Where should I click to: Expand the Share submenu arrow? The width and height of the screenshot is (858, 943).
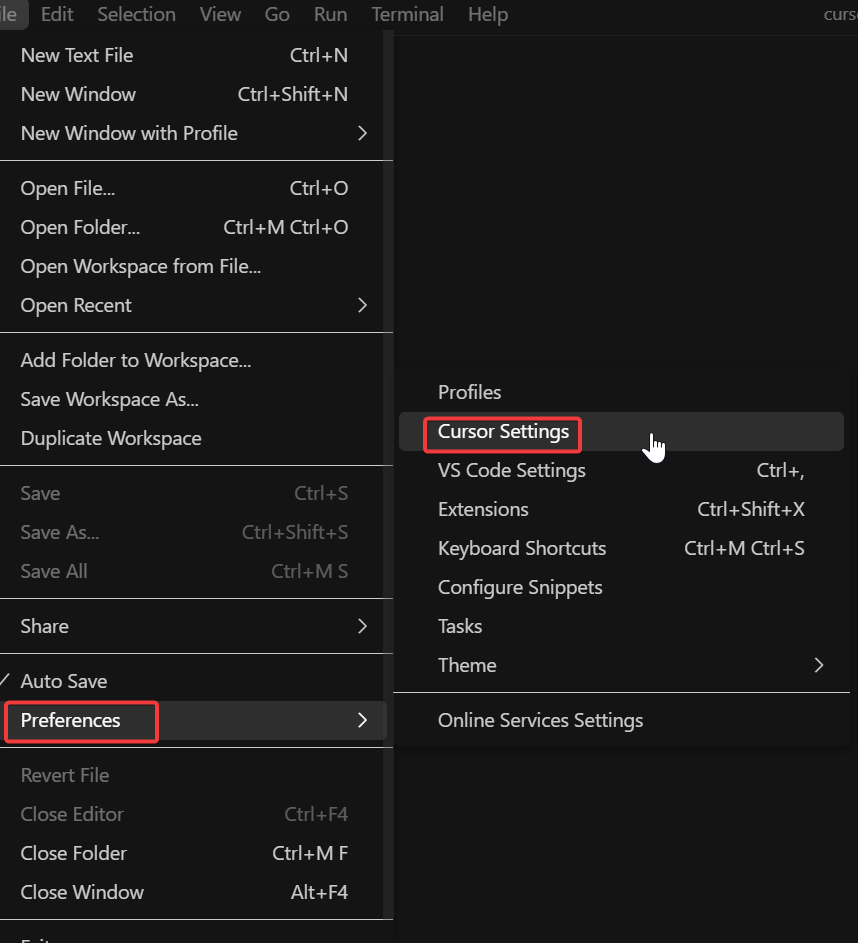362,627
